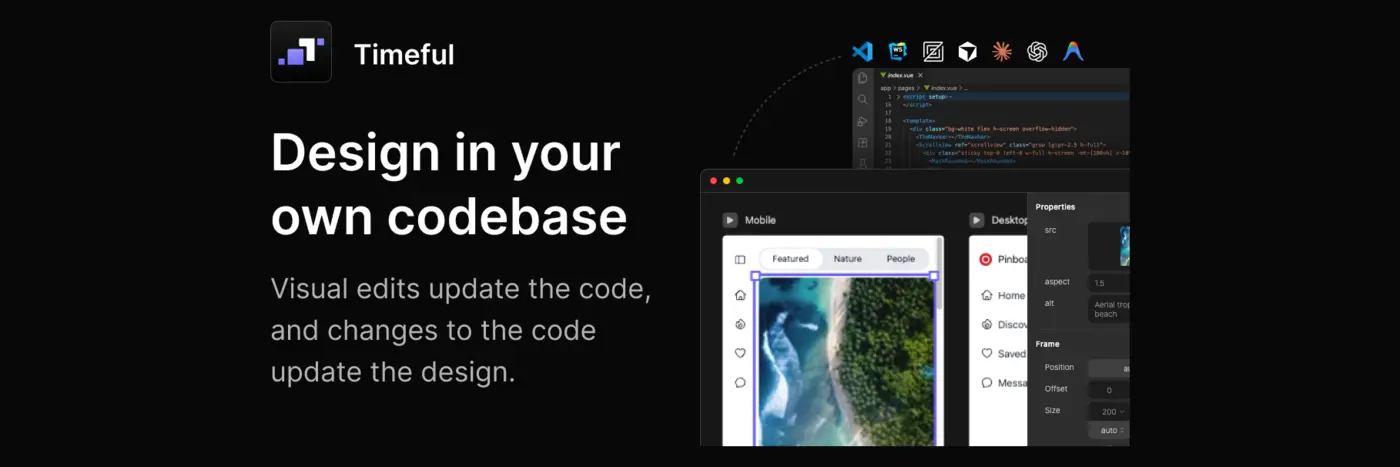Click the Frame section heading

(x=1047, y=344)
